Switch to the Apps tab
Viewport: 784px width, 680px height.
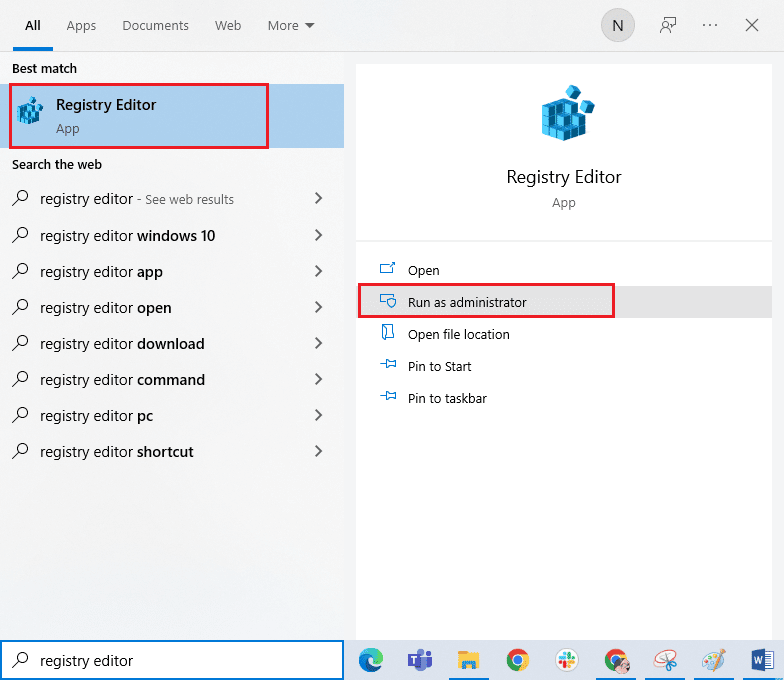pos(81,26)
